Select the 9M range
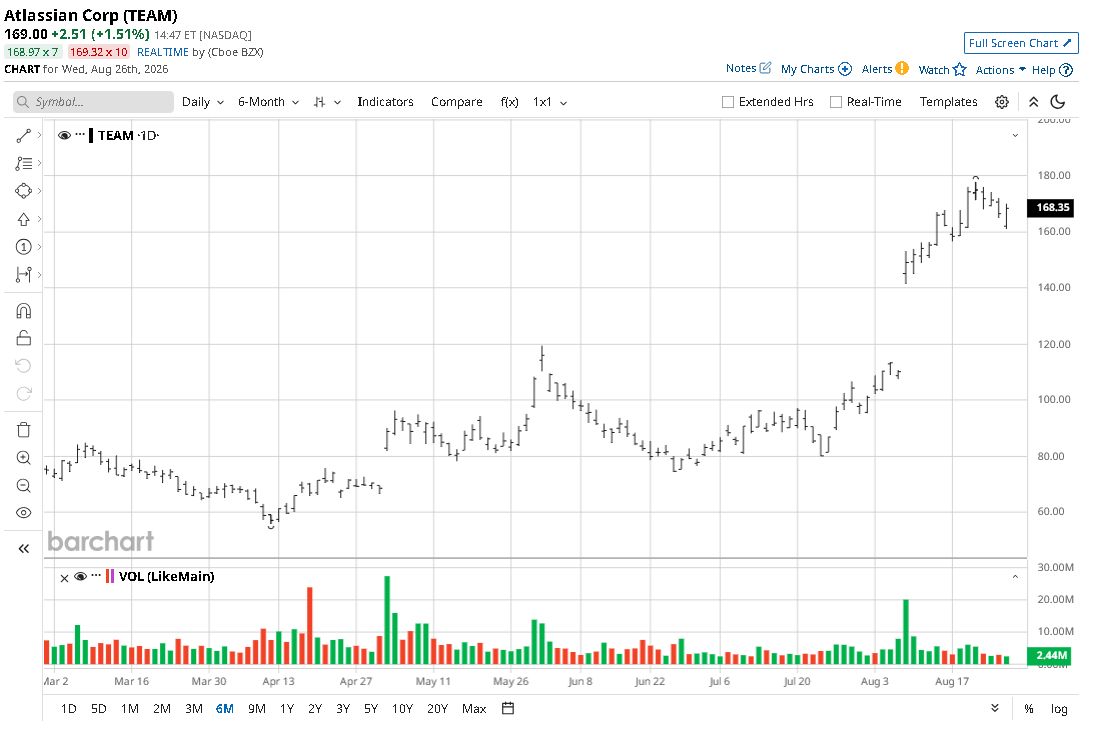 [257, 709]
